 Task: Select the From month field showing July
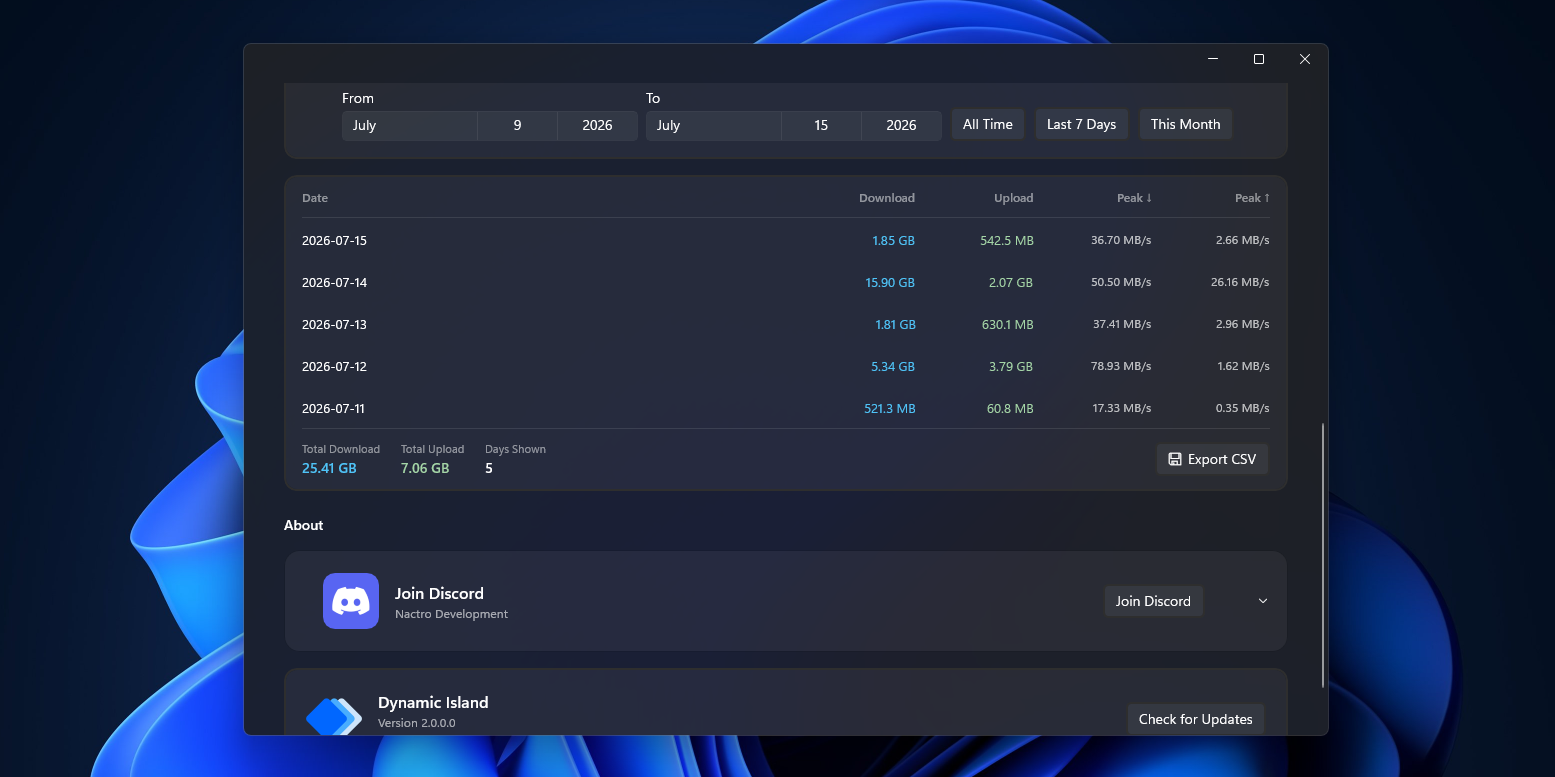409,125
